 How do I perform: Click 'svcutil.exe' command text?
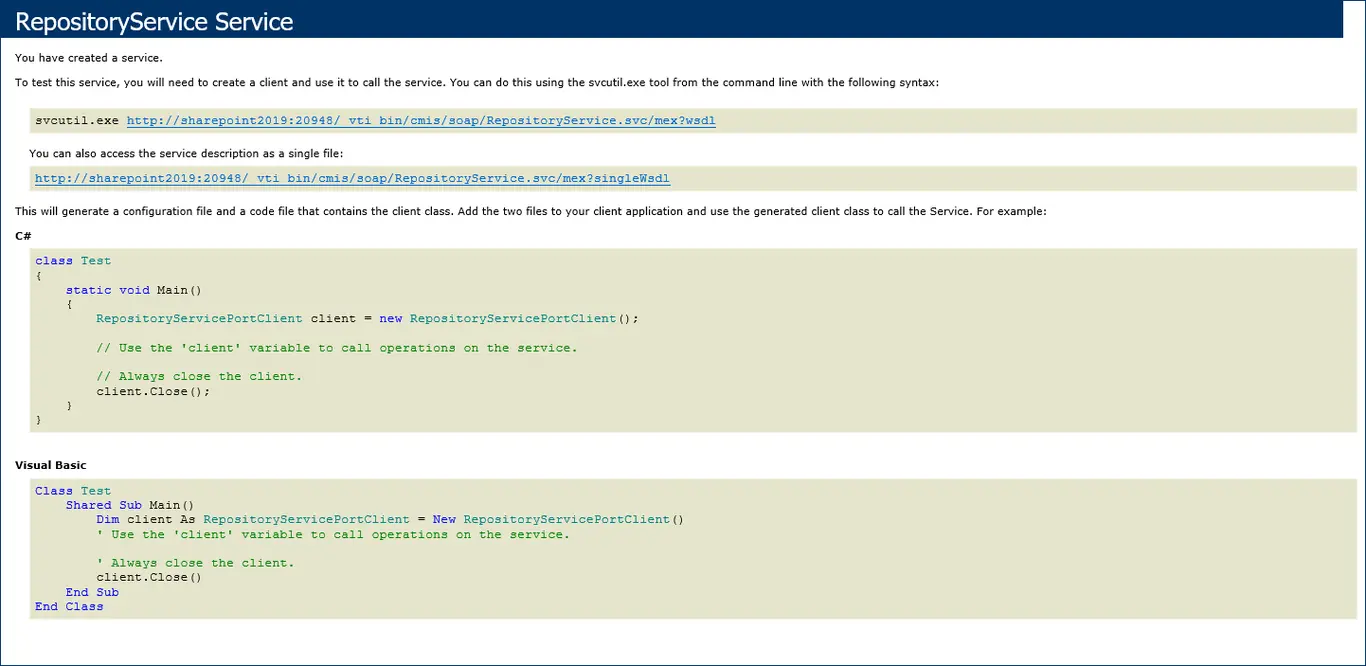pyautogui.click(x=77, y=121)
